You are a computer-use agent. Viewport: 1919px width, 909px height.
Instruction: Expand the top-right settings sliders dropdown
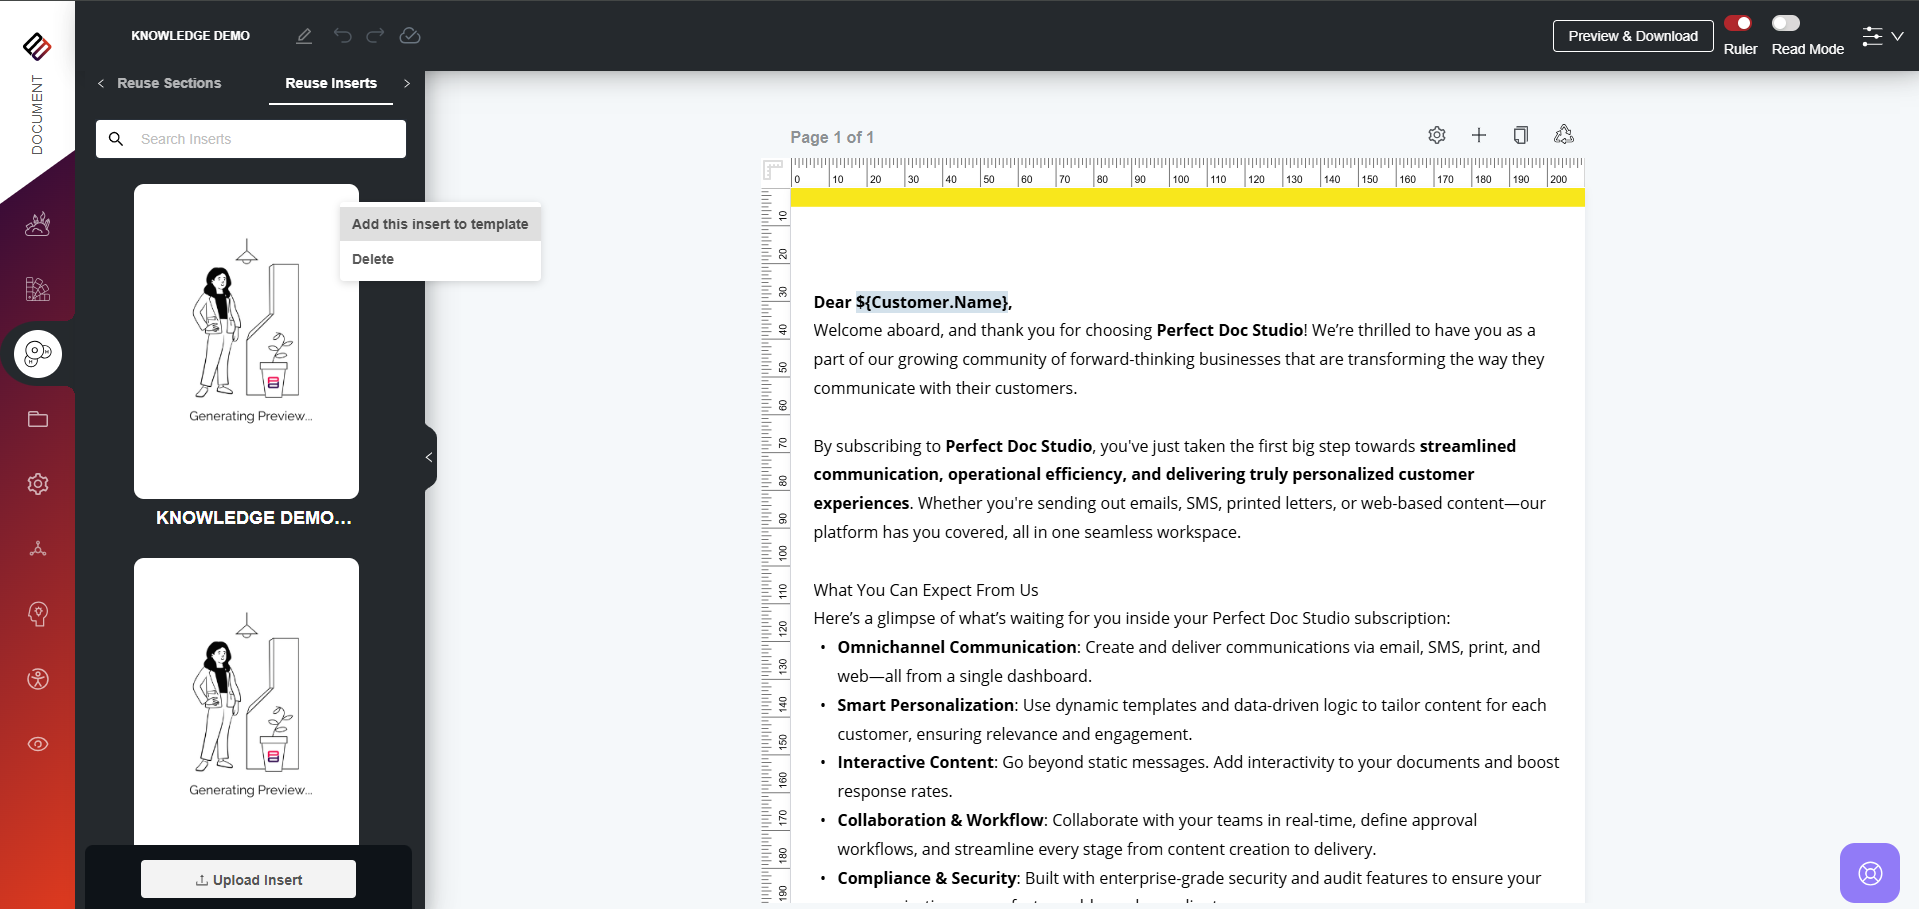coord(1882,36)
